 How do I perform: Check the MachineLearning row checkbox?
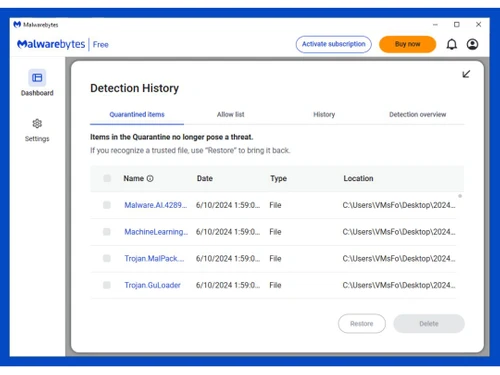click(x=107, y=232)
